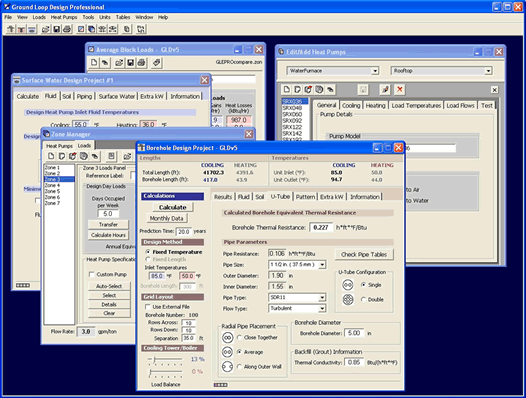526x398 pixels.
Task: Click the Prediction Time years field
Action: 184,232
